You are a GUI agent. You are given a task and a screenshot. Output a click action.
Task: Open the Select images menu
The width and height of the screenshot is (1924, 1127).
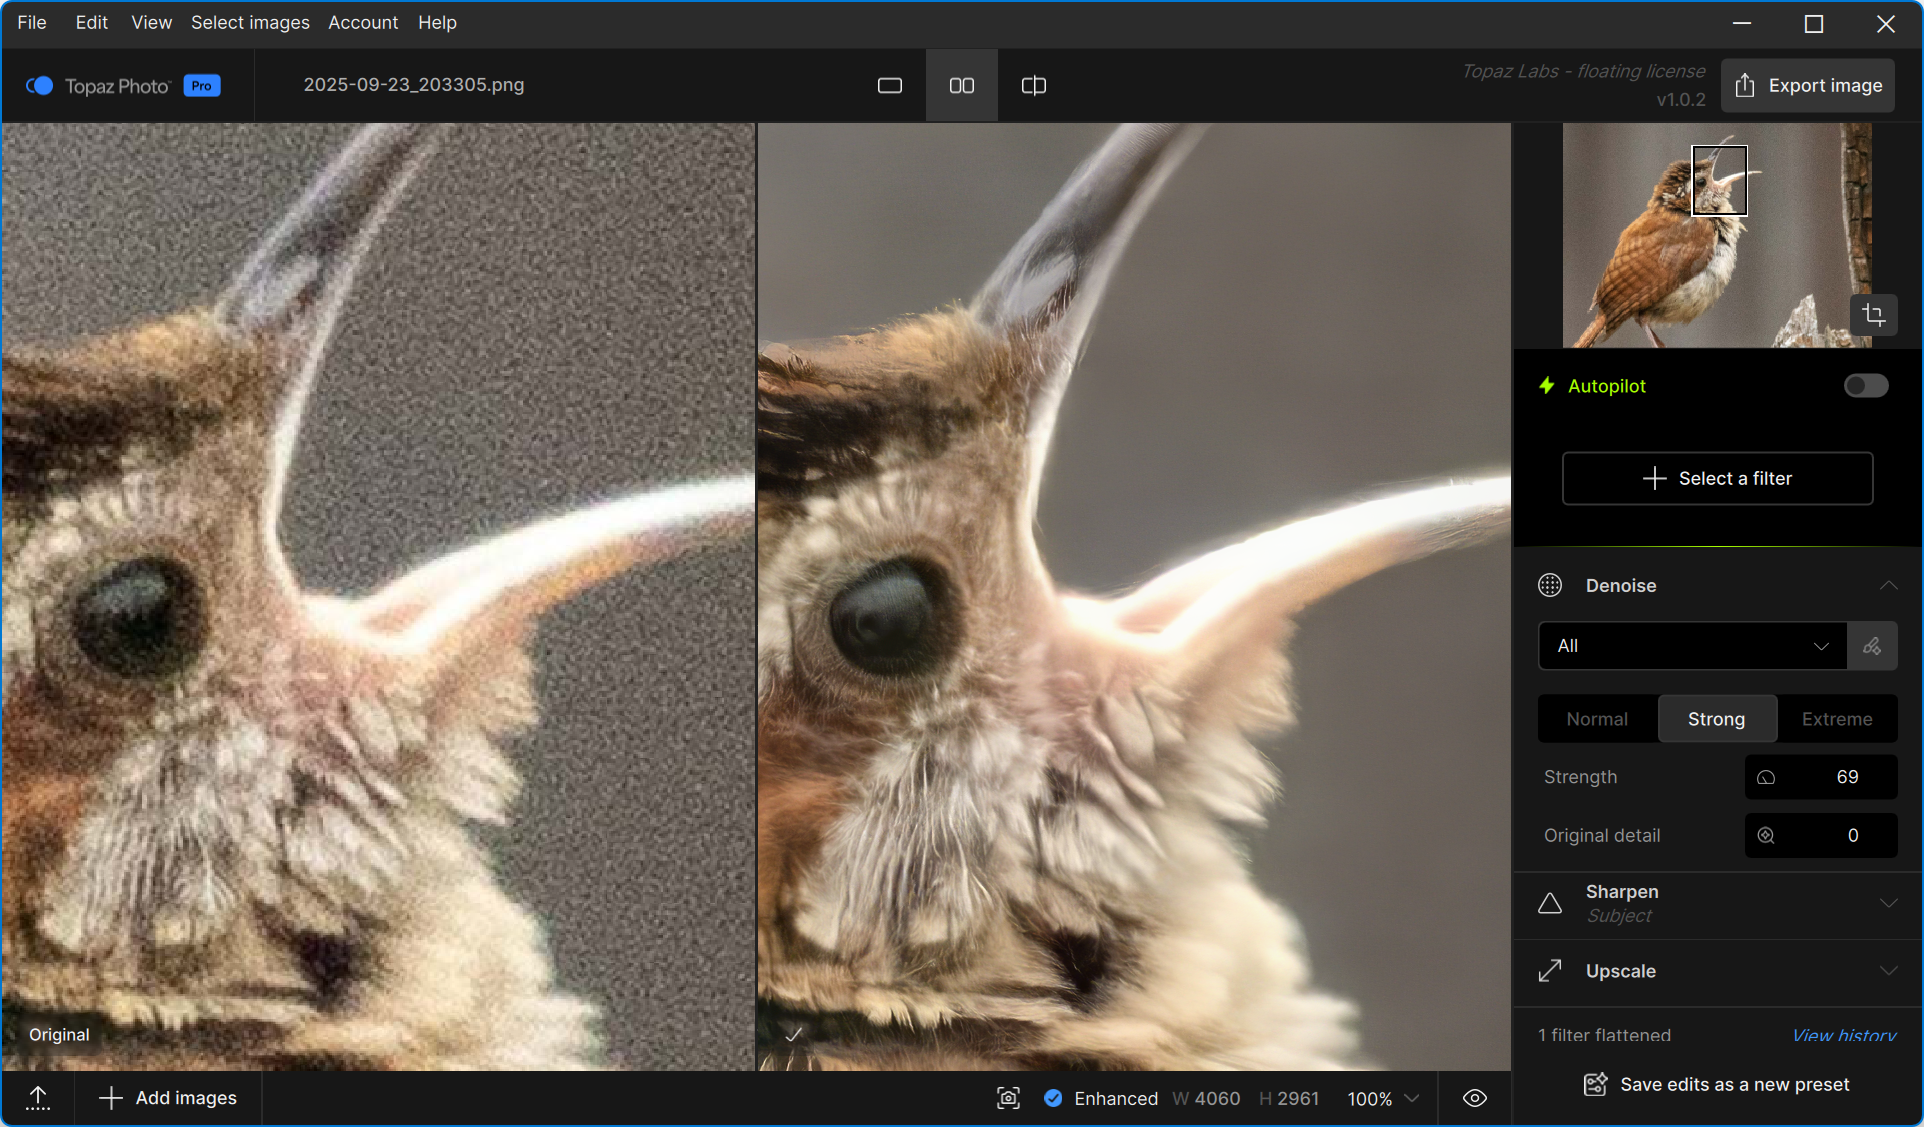point(250,22)
